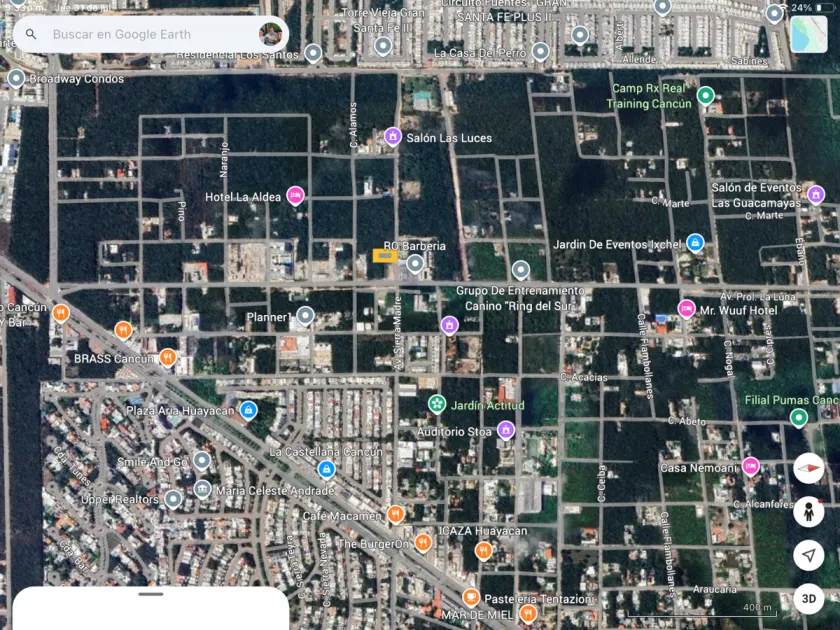Tap the search magnifier icon
Viewport: 840px width, 630px height.
pos(31,34)
